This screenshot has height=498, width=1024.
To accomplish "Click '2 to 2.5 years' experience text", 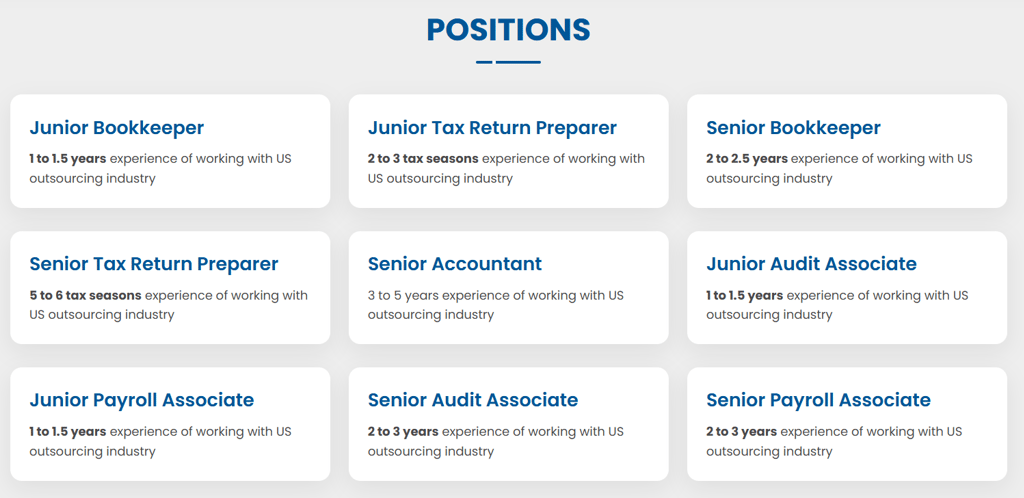I will (x=746, y=158).
